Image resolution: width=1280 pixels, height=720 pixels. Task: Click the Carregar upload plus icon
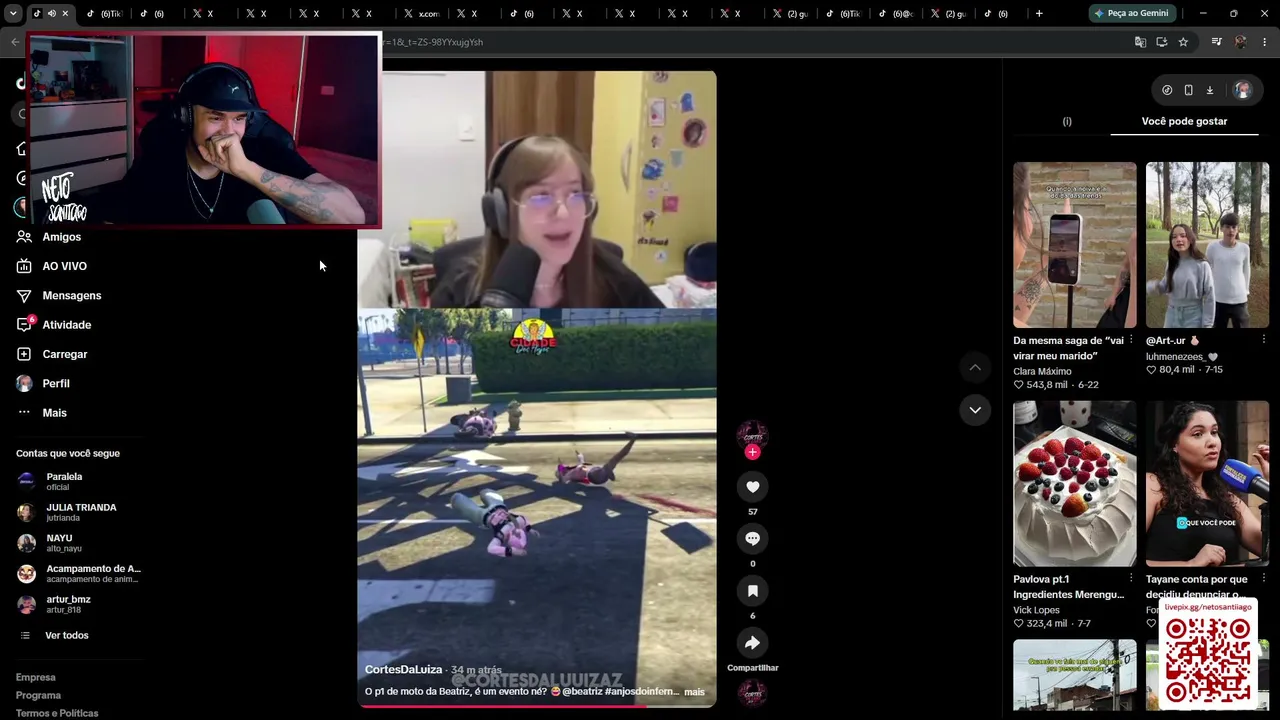pos(24,354)
